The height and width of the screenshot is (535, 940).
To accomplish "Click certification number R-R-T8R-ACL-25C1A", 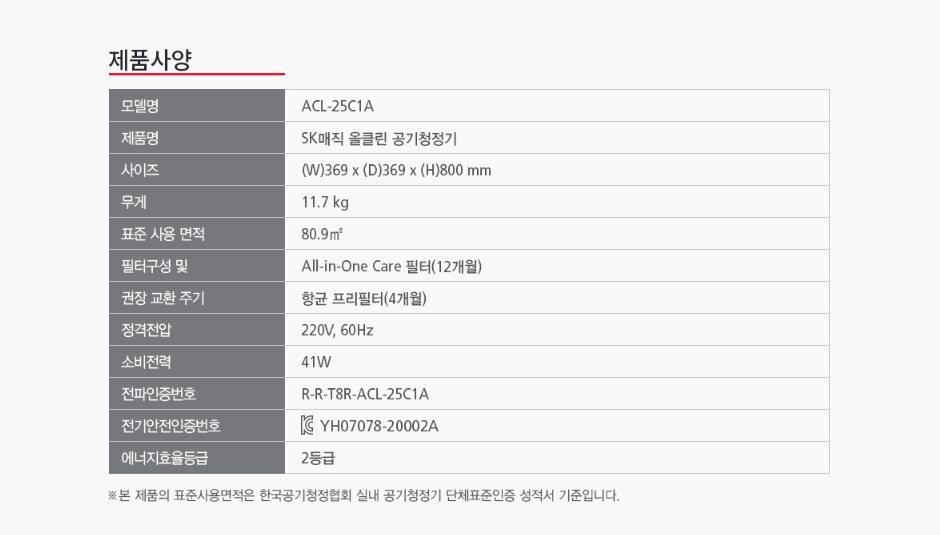I will point(365,394).
